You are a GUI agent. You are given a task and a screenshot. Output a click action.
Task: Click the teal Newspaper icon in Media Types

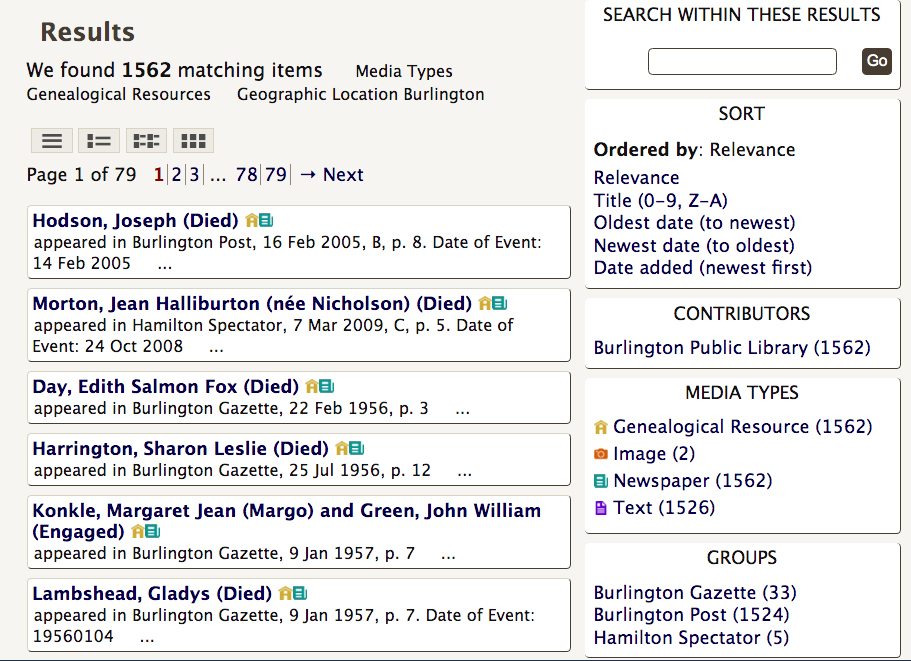click(601, 481)
